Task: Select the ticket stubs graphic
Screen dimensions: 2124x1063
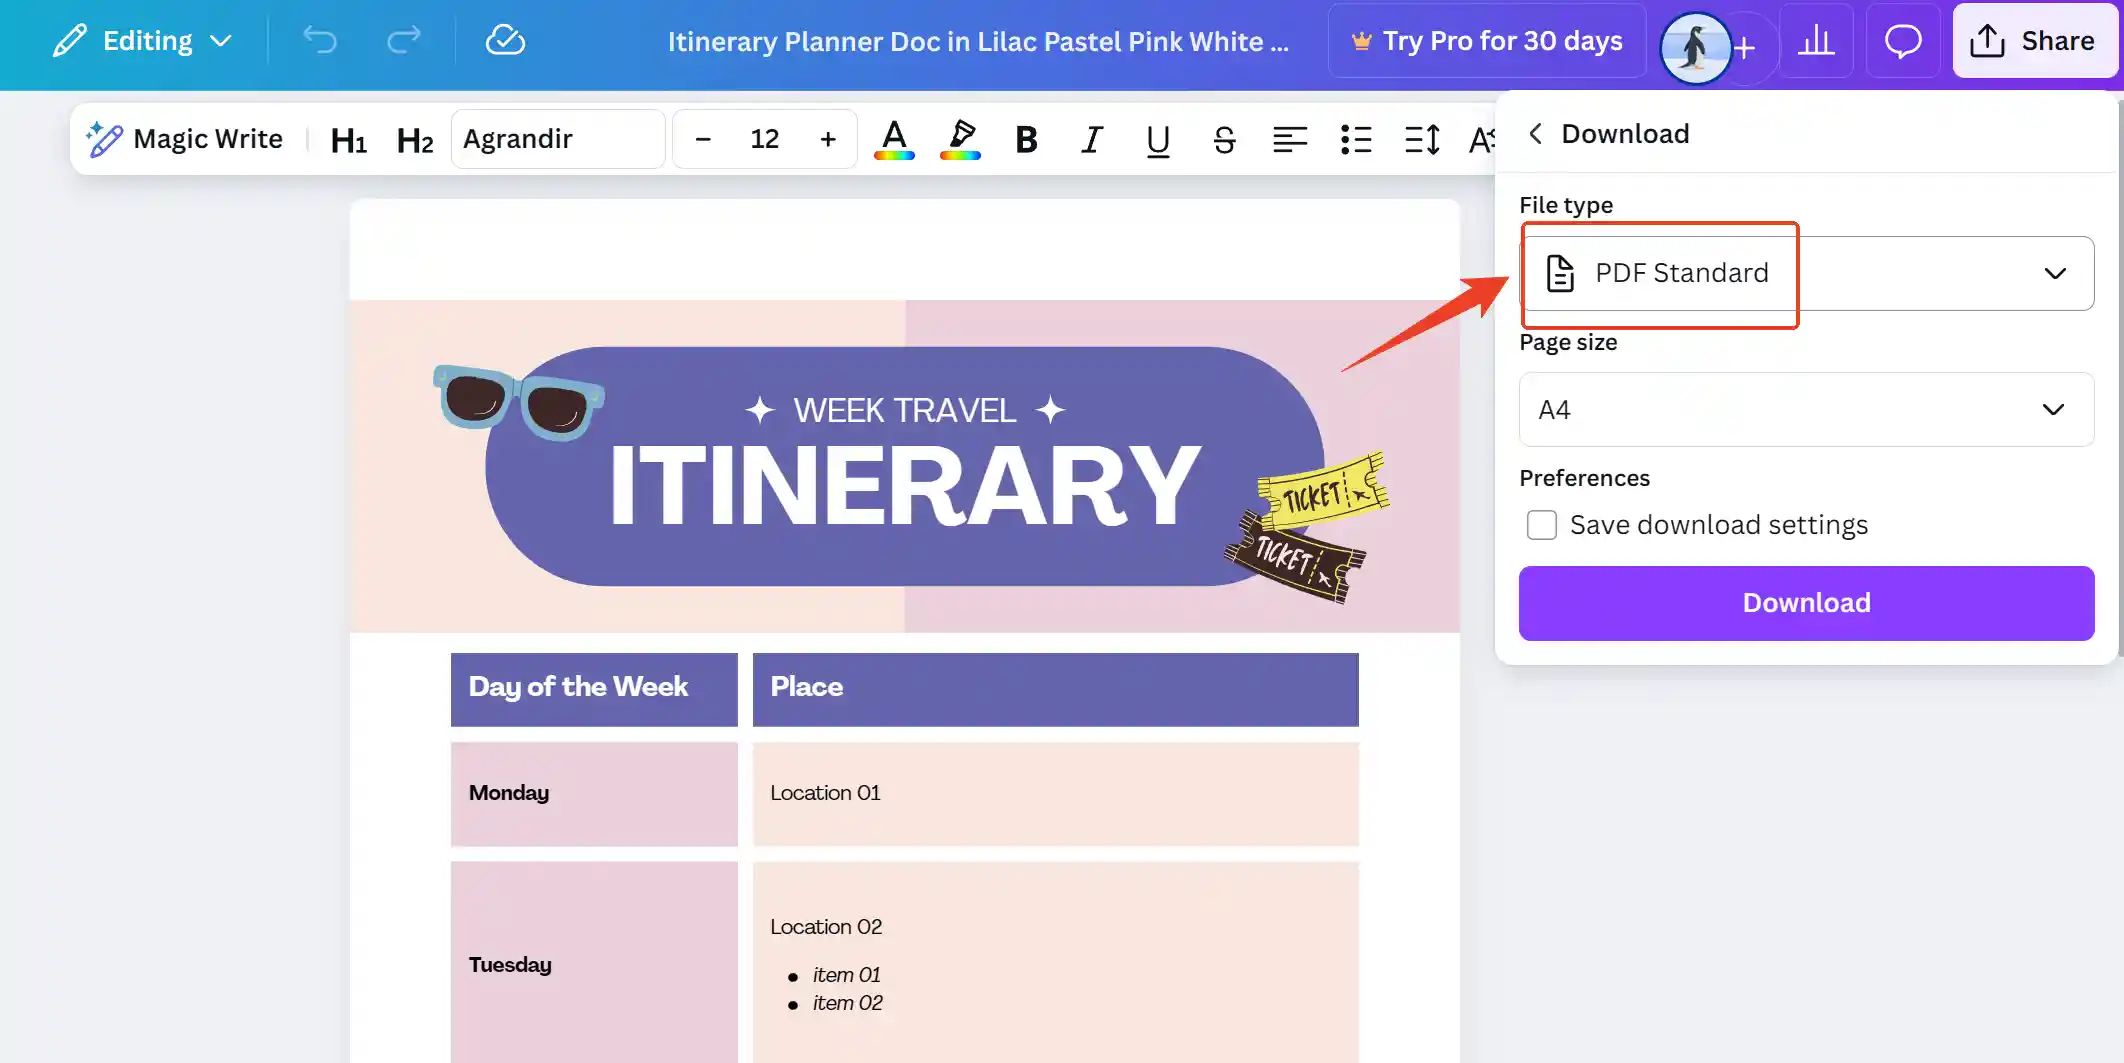Action: click(1307, 527)
